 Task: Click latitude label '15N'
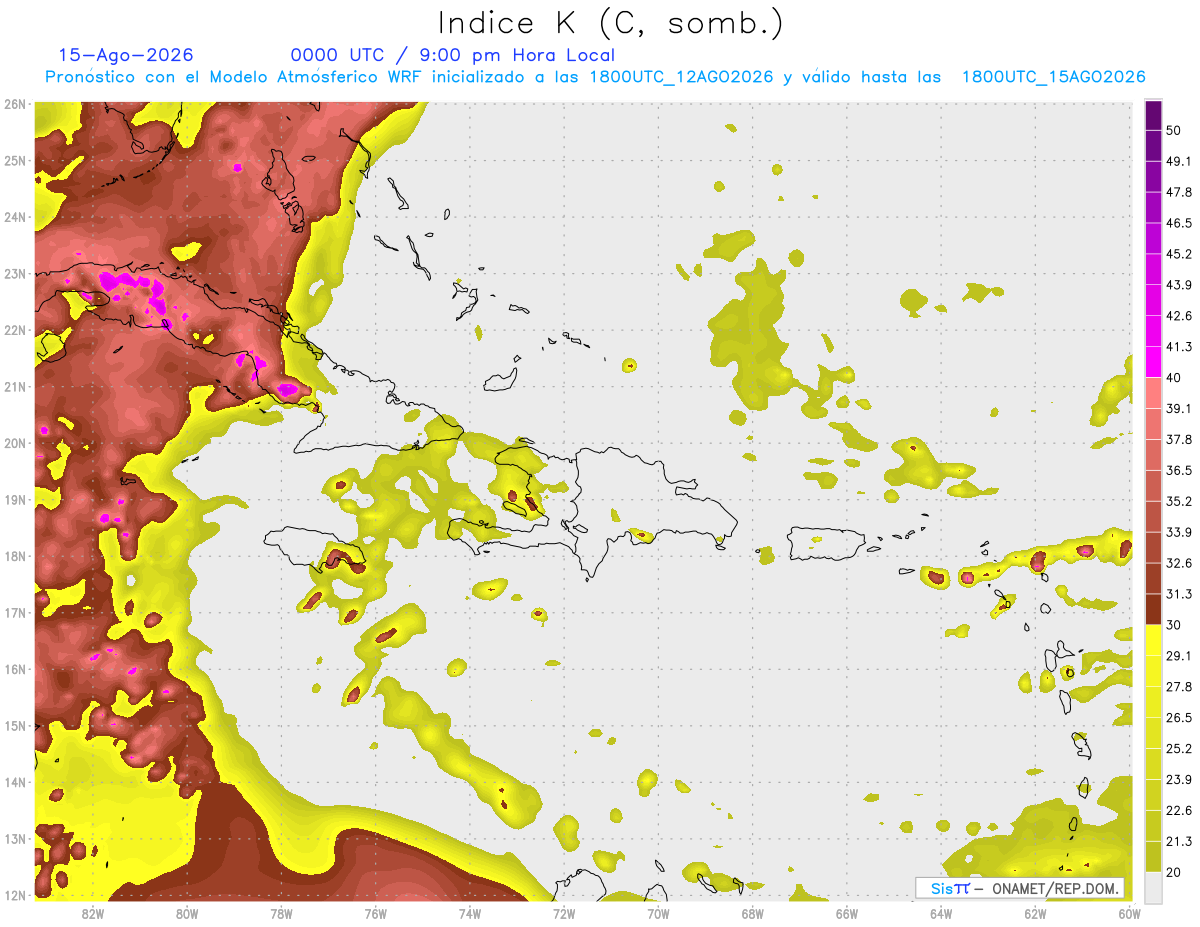pyautogui.click(x=15, y=725)
